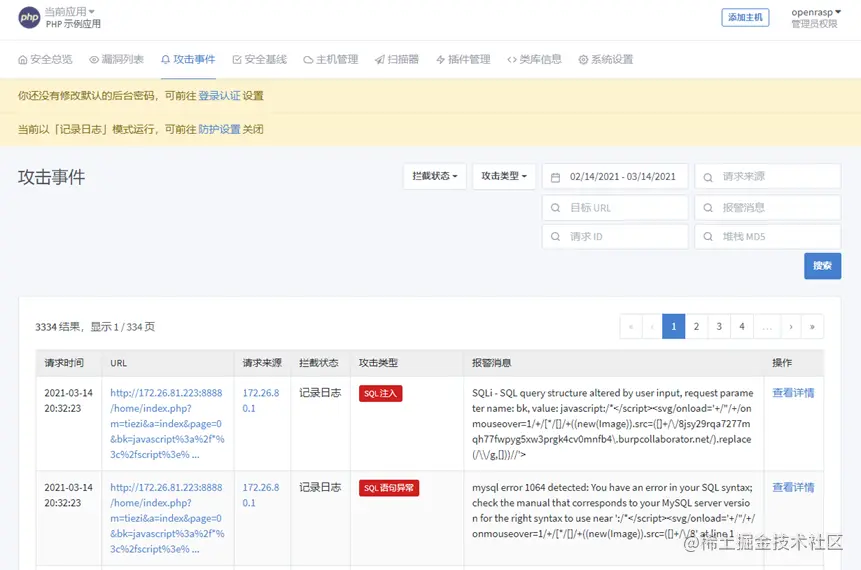Focus the 请求 ID search field

pos(615,237)
